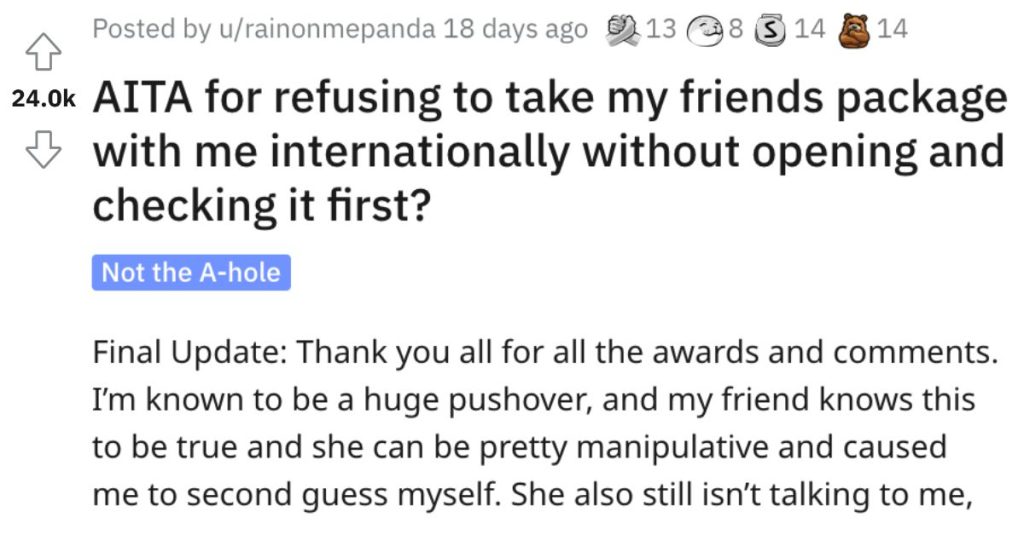This screenshot has height=535, width=1024.
Task: Click the 24.0k vote score
Action: click(x=43, y=99)
